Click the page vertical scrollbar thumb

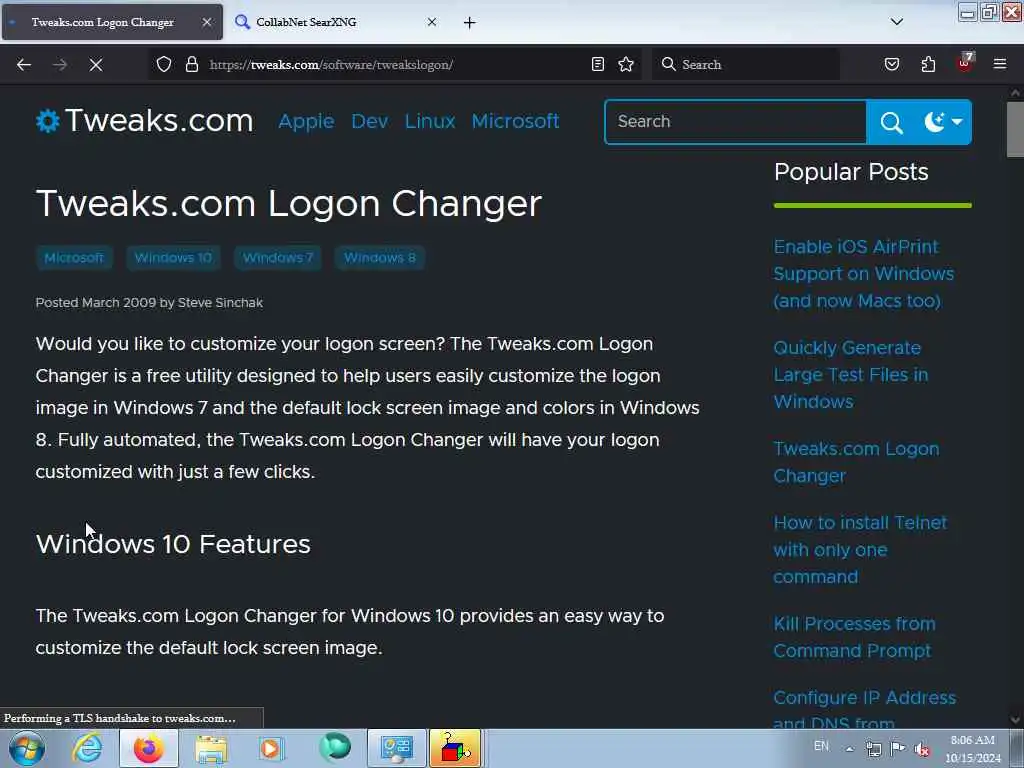tap(1015, 129)
